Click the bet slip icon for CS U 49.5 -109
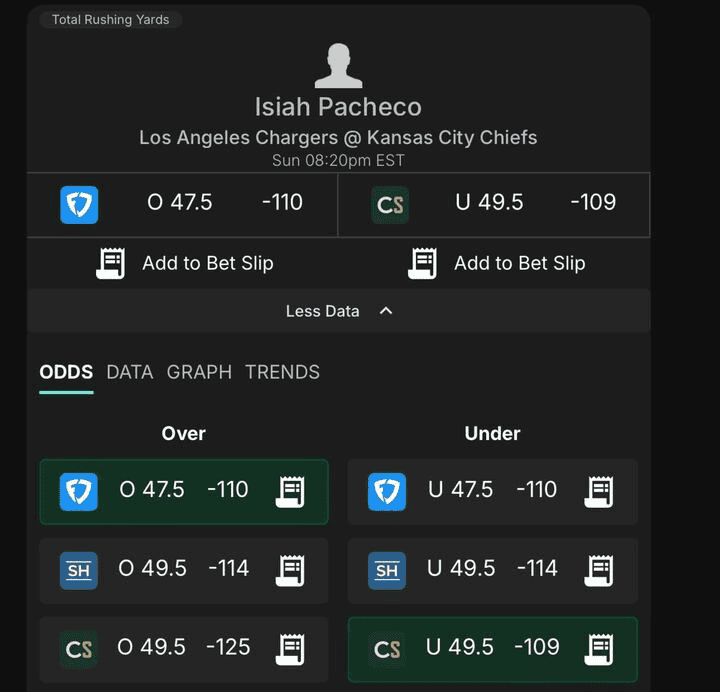The image size is (720, 692). point(599,648)
